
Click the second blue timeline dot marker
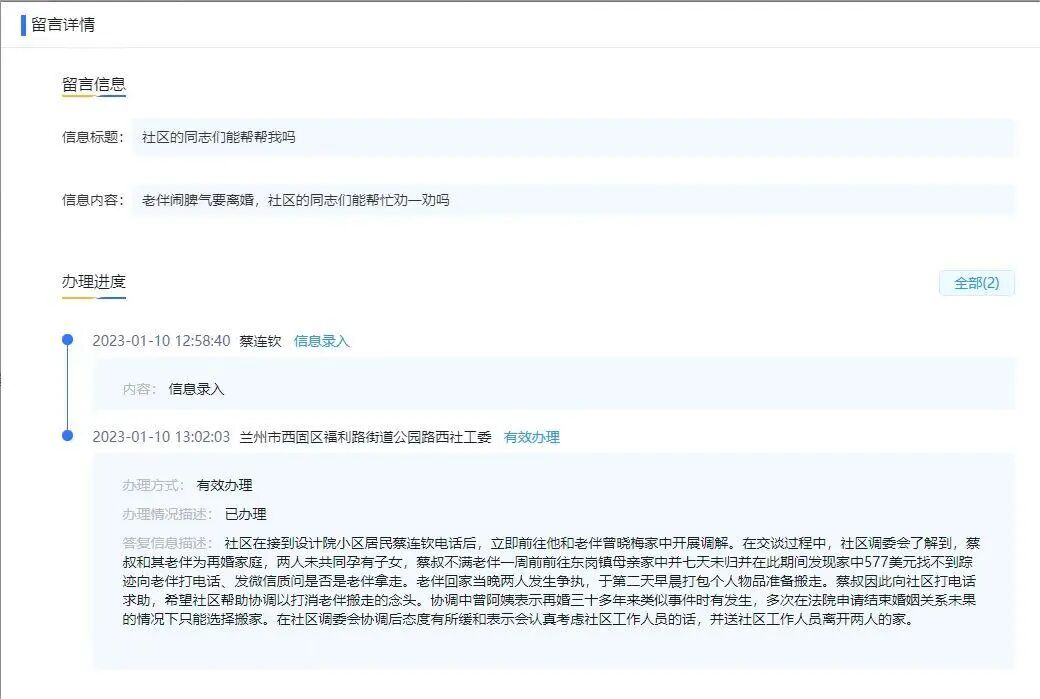(67, 437)
